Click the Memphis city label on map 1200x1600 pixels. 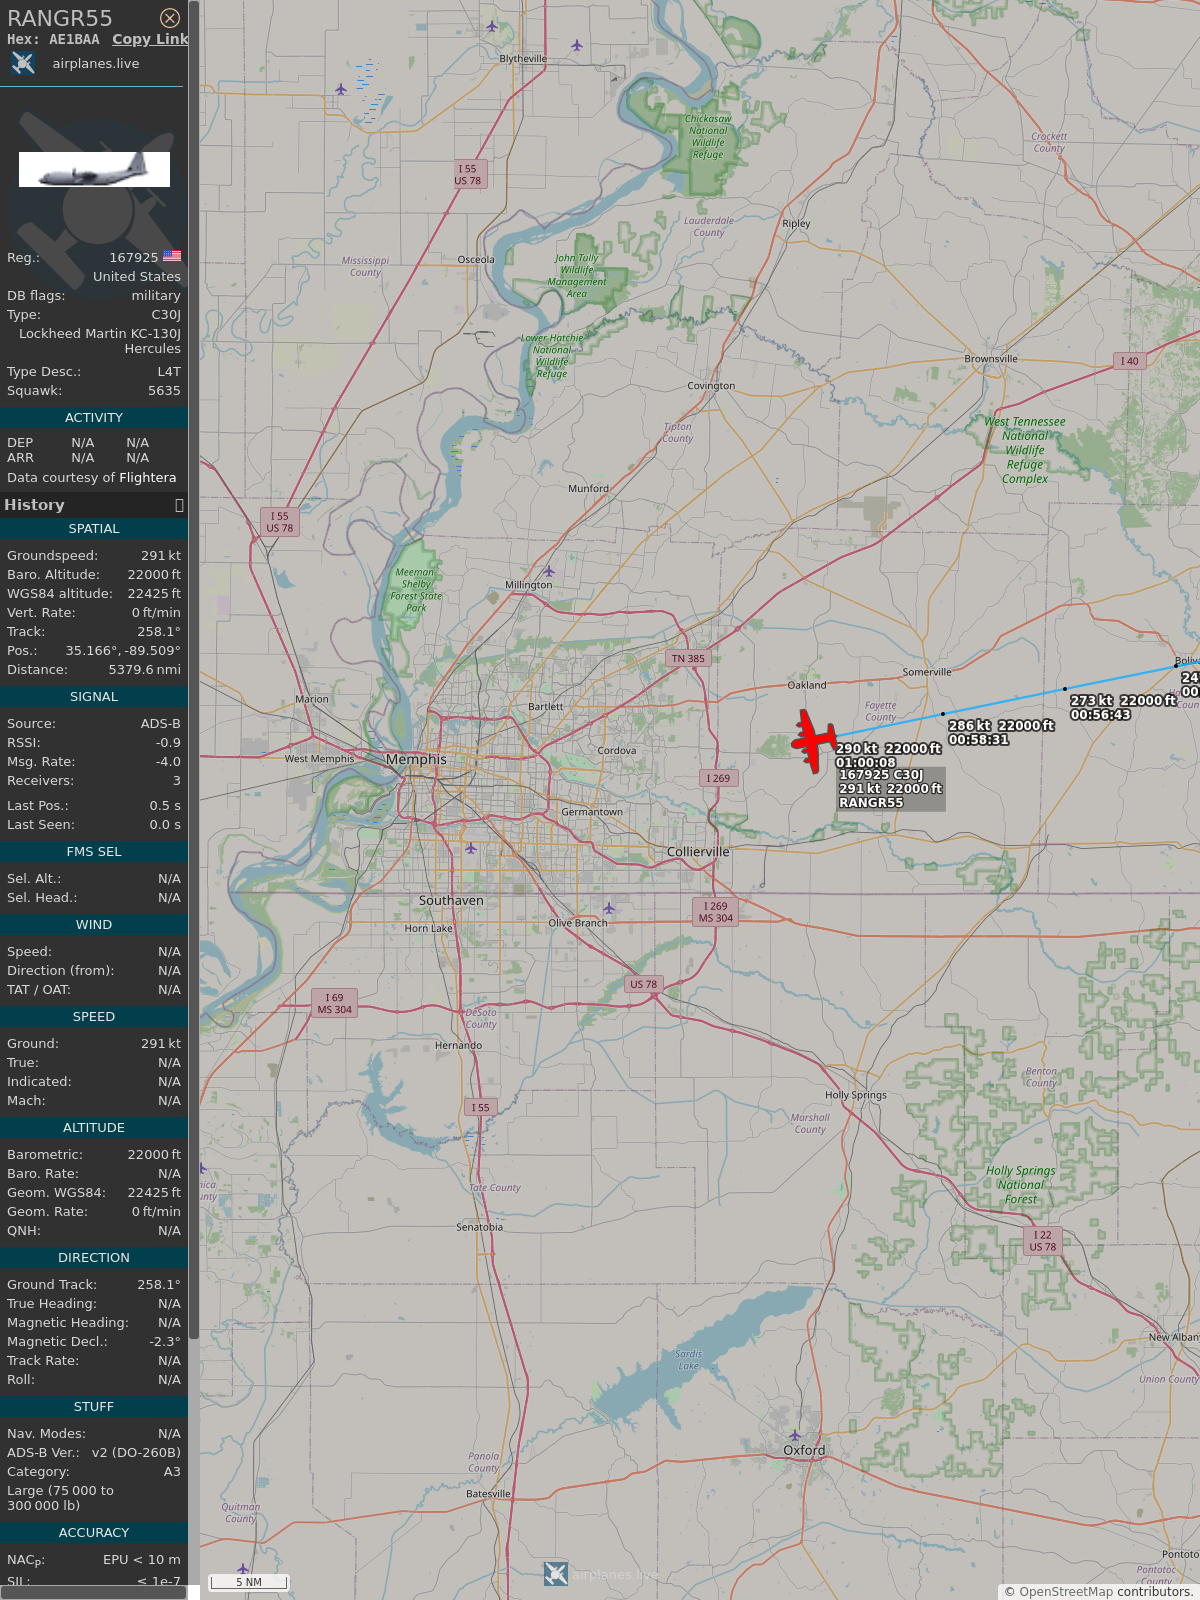[x=417, y=759]
